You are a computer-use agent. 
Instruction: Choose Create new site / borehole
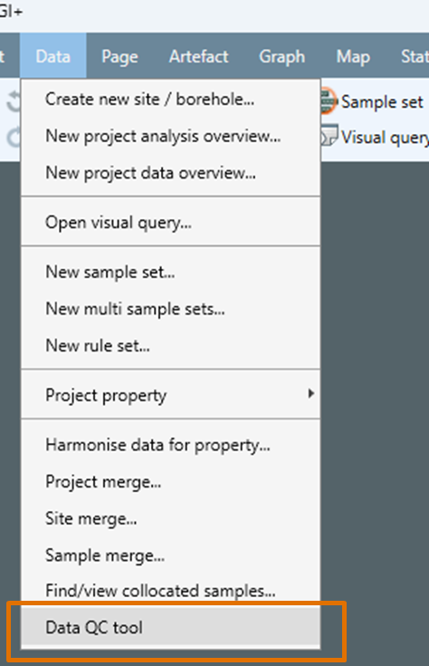click(171, 99)
